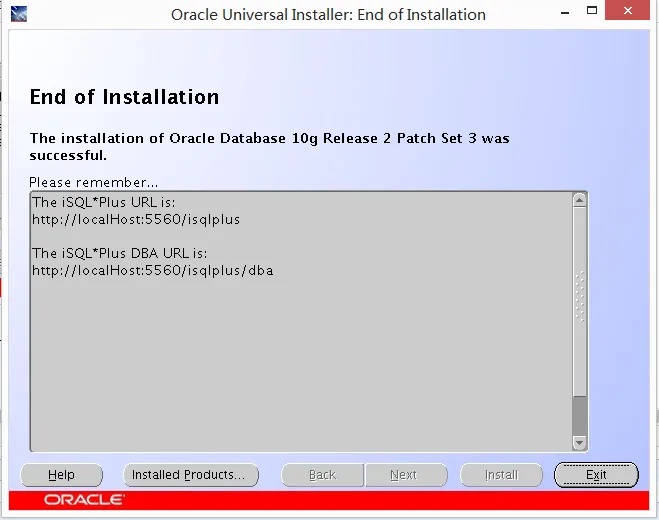Click the scrollbar down arrow
Image resolution: width=659 pixels, height=520 pixels.
coord(580,443)
